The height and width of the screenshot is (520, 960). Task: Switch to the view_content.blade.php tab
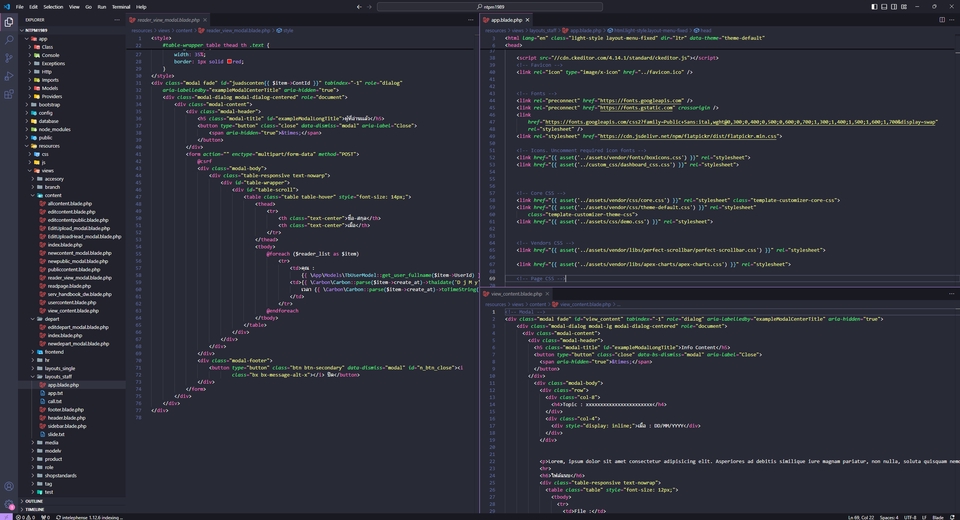(516, 294)
